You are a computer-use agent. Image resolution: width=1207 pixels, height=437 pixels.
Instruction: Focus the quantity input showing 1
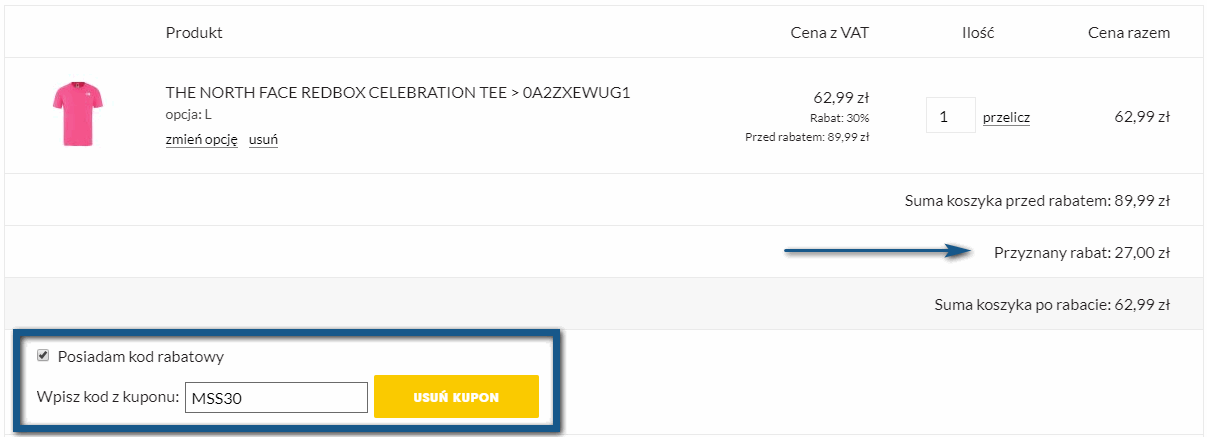[949, 116]
